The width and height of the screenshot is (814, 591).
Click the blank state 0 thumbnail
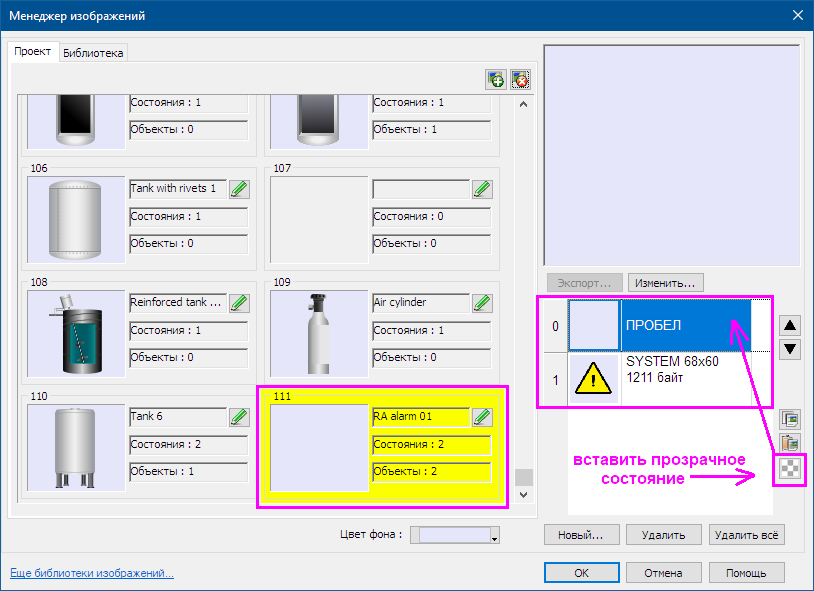click(x=594, y=326)
